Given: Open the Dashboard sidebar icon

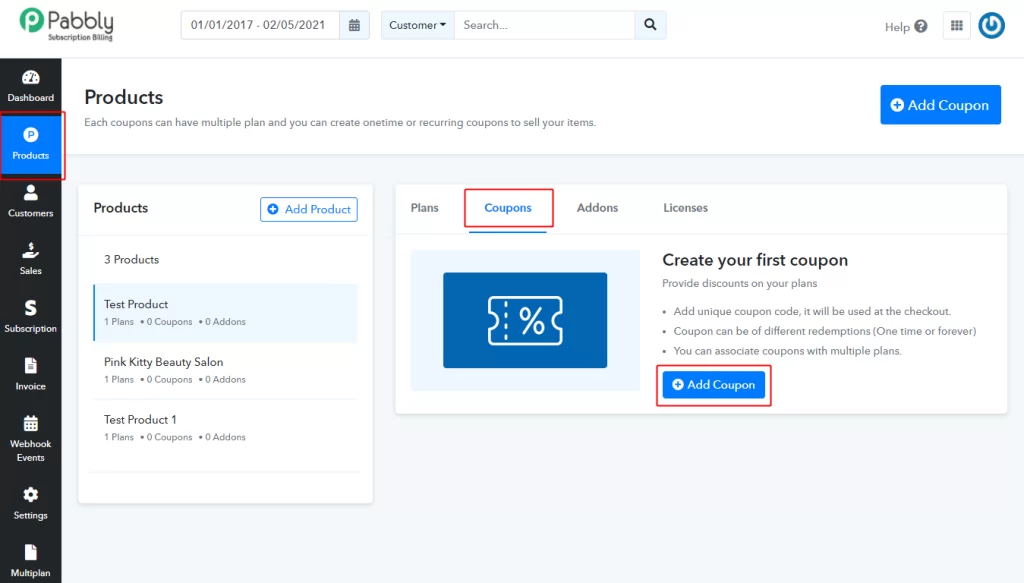Looking at the screenshot, I should pyautogui.click(x=30, y=86).
